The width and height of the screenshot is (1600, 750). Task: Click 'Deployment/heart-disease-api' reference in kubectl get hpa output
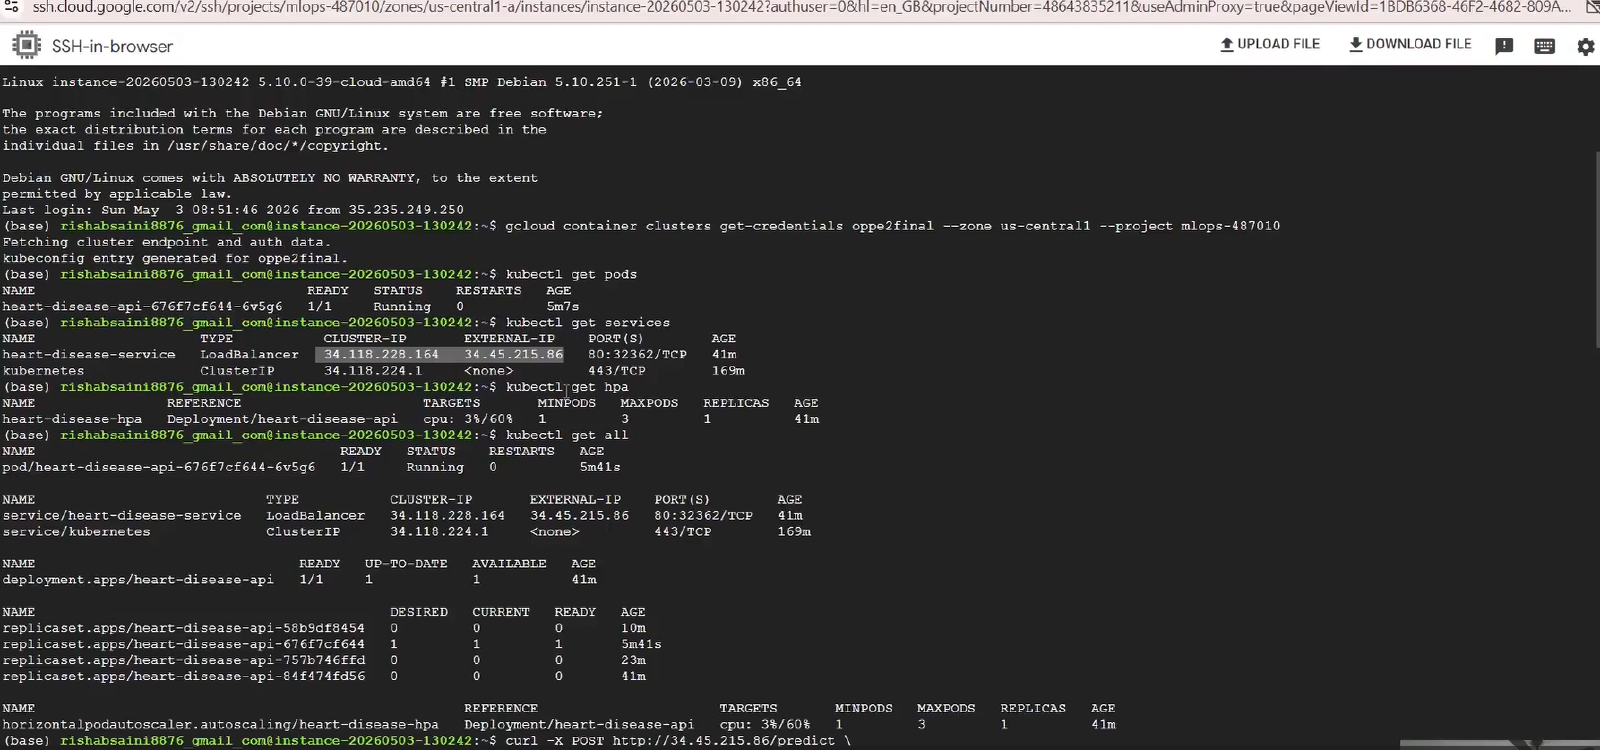[282, 419]
